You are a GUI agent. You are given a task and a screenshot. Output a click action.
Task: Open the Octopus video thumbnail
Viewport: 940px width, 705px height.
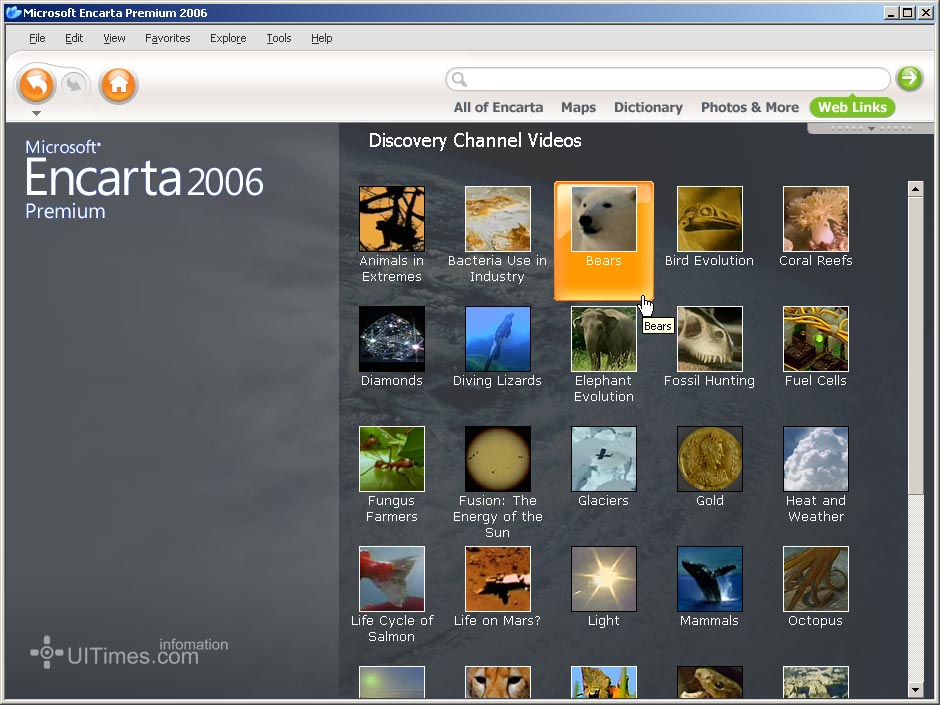tap(816, 579)
